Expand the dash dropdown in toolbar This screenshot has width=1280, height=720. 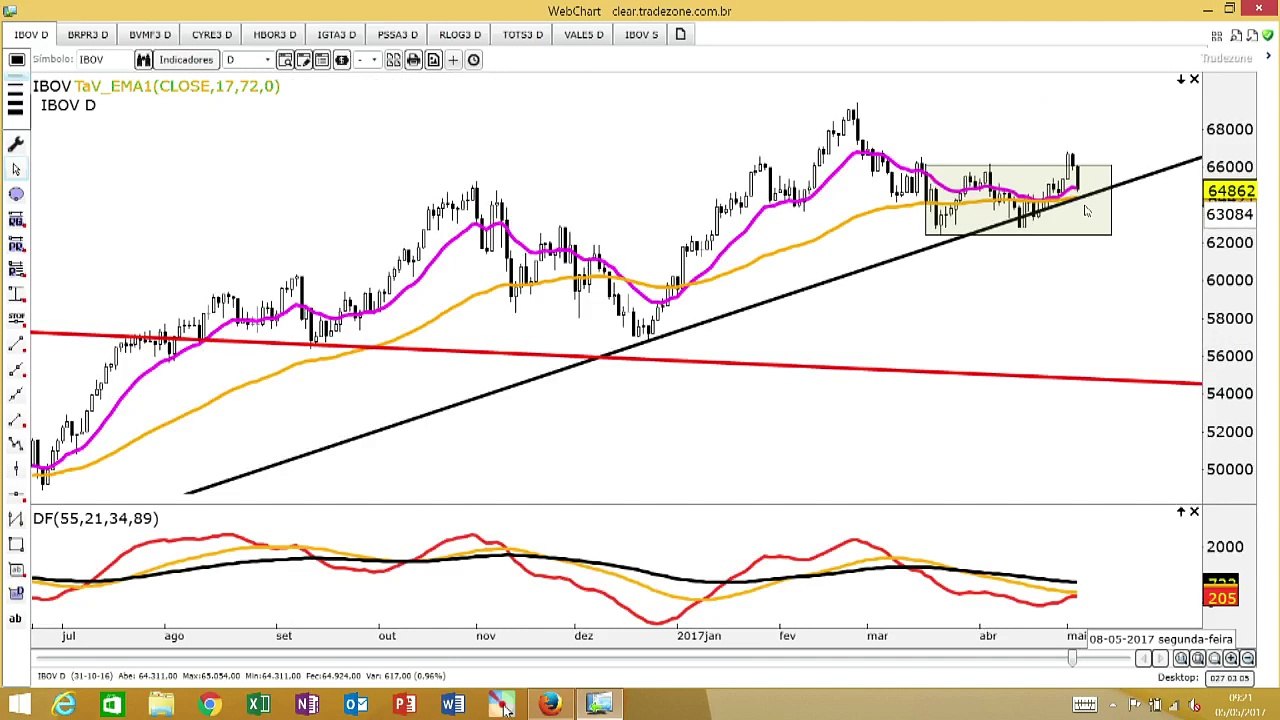pyautogui.click(x=367, y=60)
